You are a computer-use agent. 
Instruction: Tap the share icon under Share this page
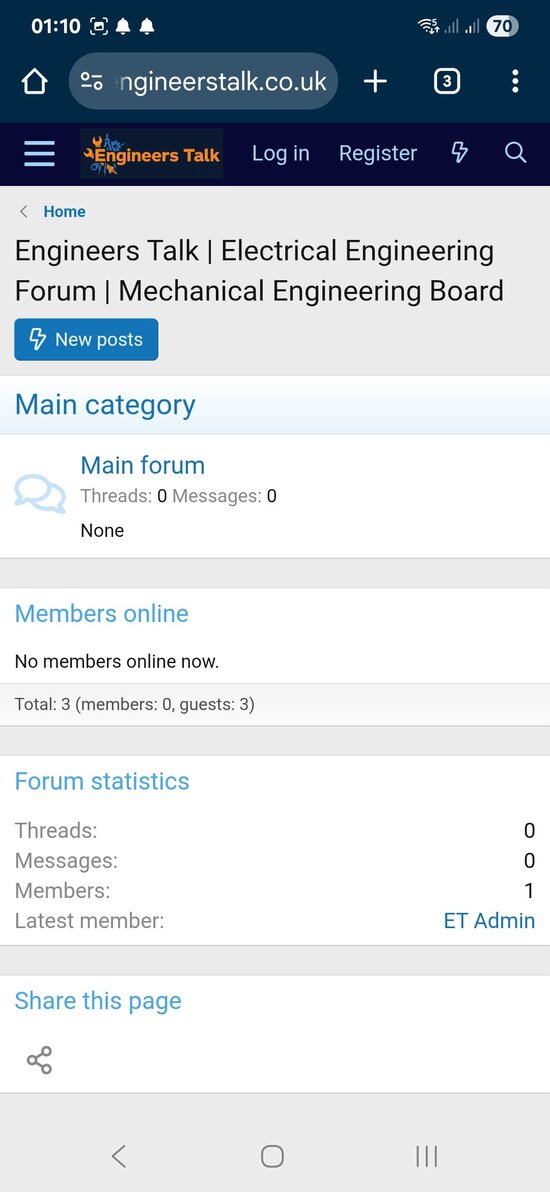tap(40, 1060)
